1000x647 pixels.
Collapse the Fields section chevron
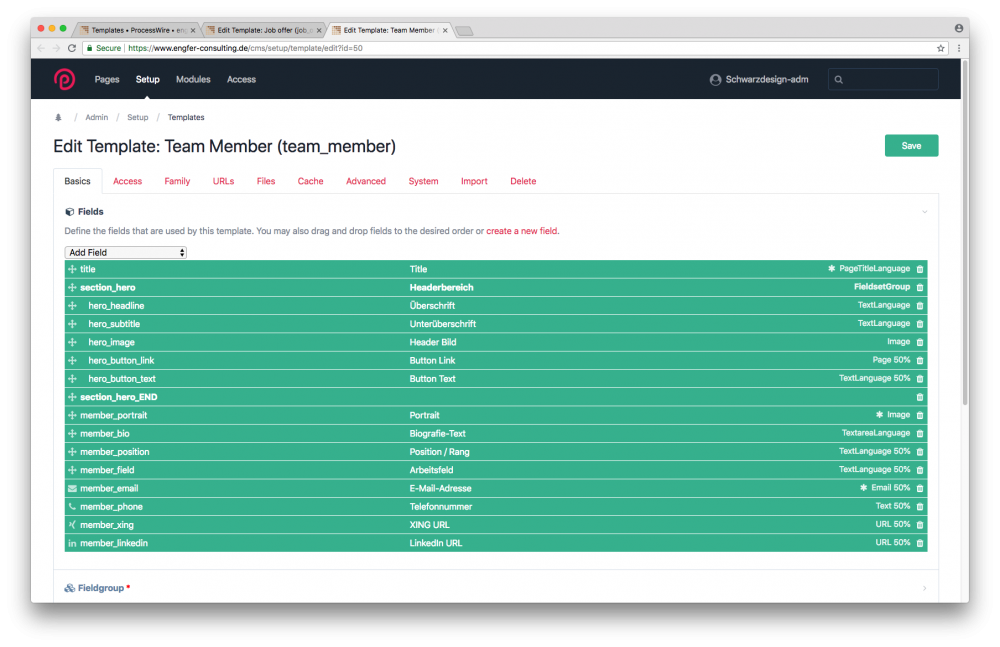[x=924, y=212]
